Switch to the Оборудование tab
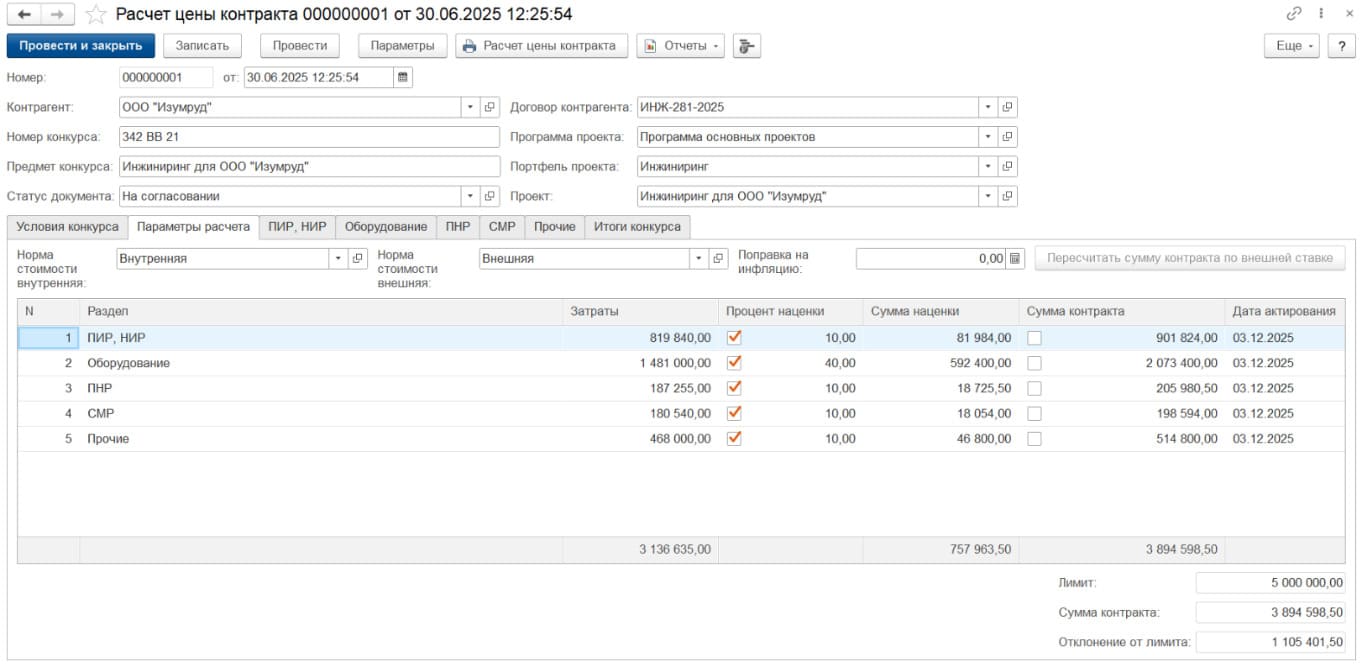Viewport: 1362px width, 667px height. click(x=386, y=227)
